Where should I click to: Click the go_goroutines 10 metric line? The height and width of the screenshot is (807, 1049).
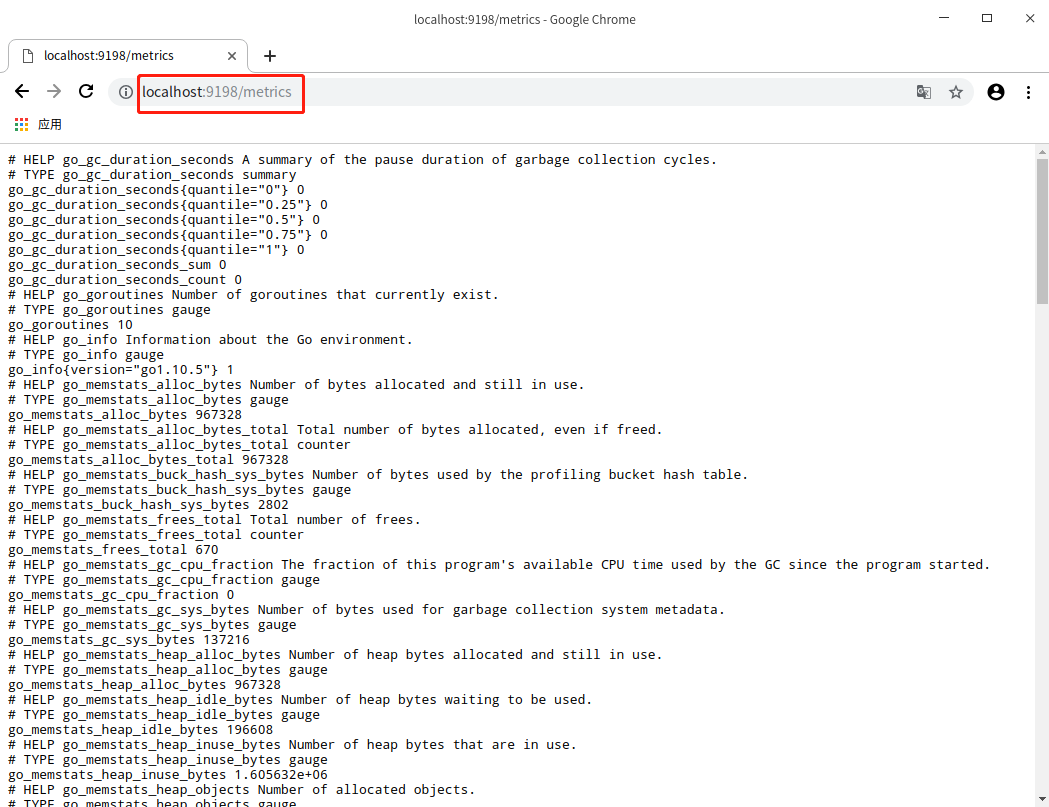[70, 325]
